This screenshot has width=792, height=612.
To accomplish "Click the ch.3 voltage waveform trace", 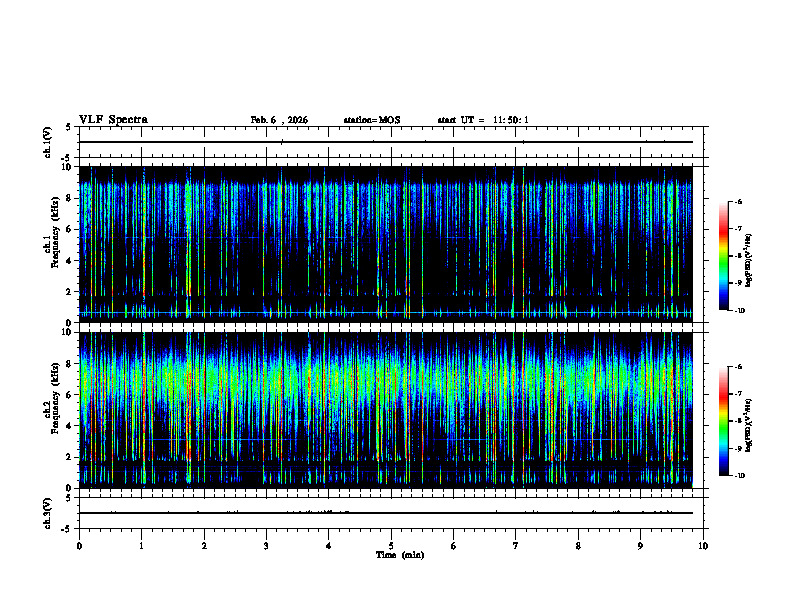I will click(386, 513).
